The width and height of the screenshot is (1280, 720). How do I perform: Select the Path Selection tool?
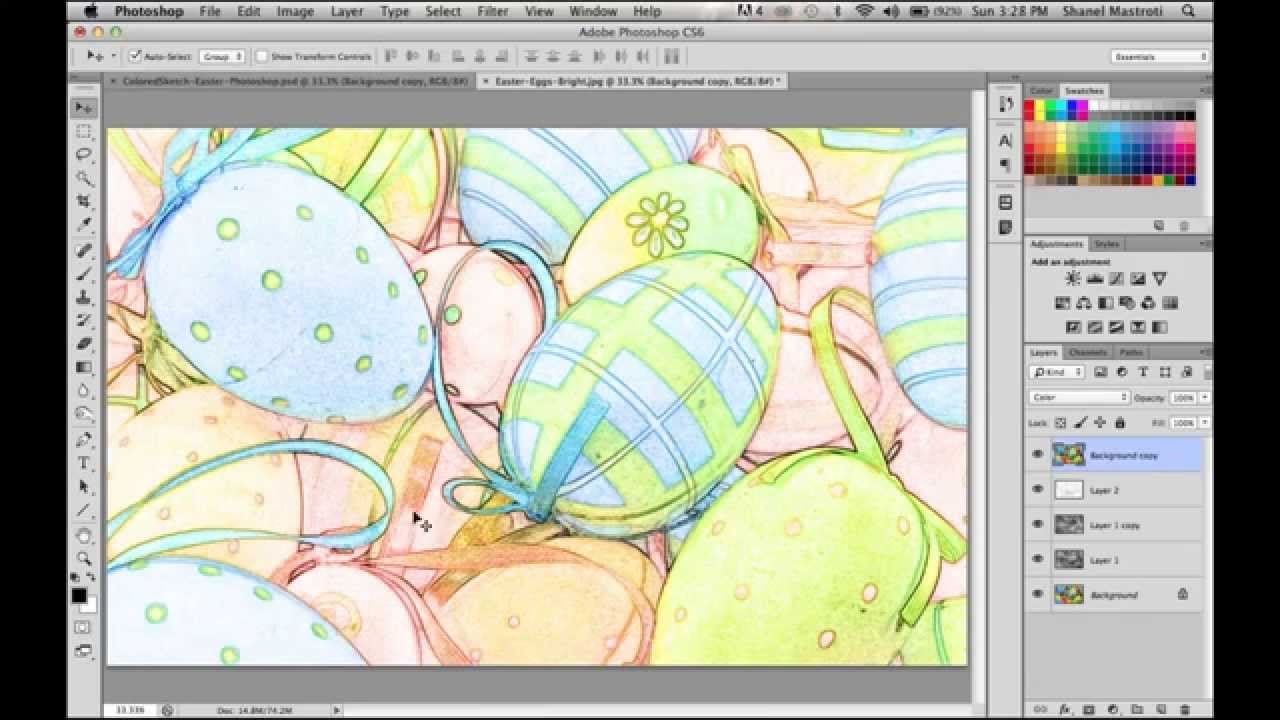(x=84, y=486)
